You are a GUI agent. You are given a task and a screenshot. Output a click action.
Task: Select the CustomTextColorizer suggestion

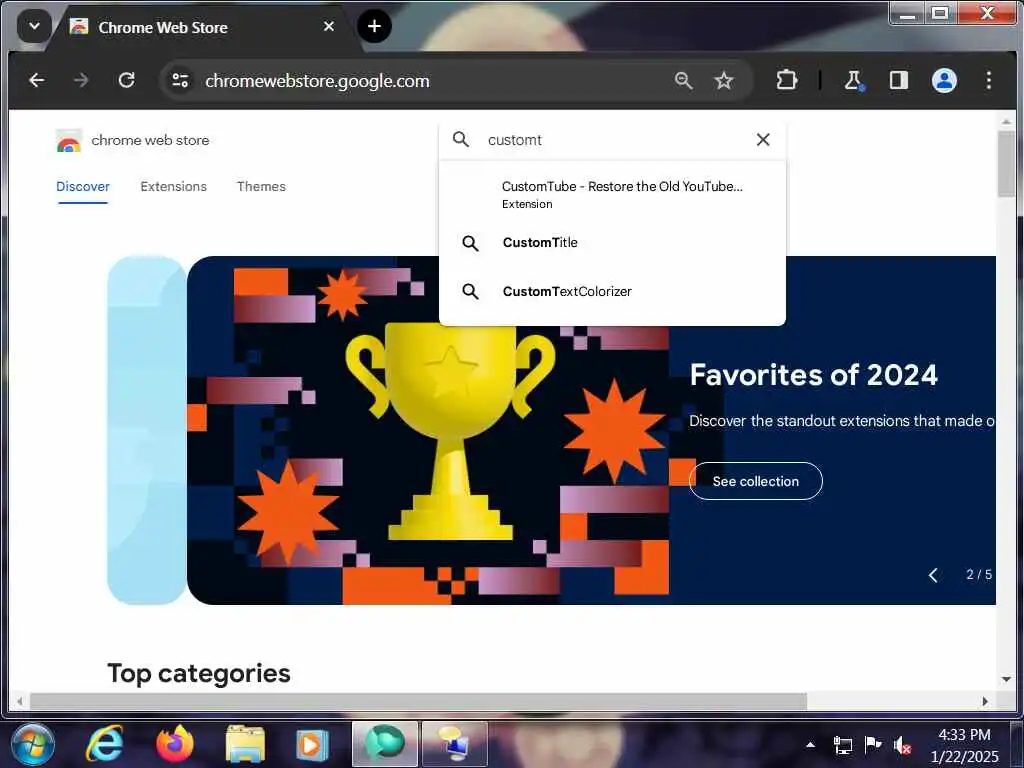pyautogui.click(x=613, y=291)
